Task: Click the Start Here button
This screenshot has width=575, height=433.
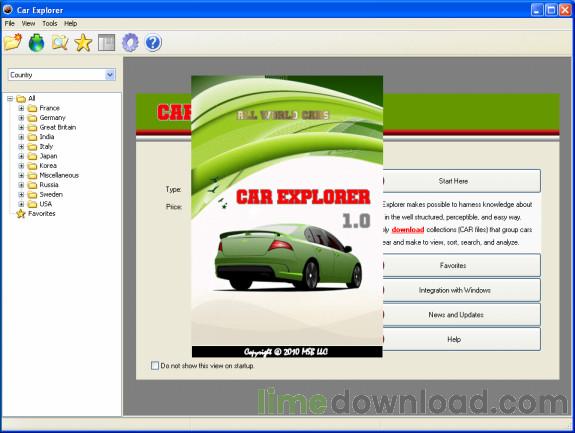Action: (x=461, y=181)
